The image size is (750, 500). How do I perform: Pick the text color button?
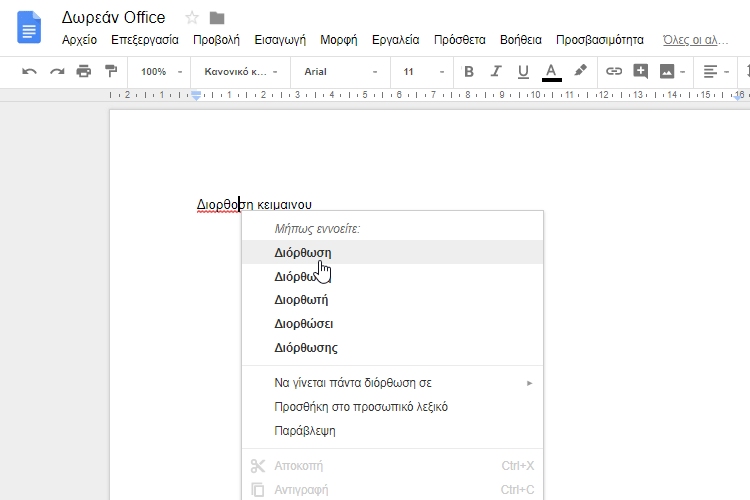(552, 72)
